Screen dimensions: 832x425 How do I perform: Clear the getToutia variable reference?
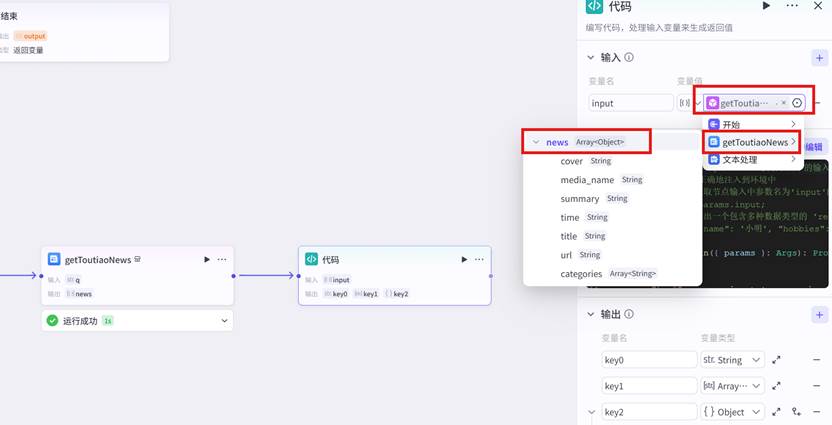(x=784, y=103)
